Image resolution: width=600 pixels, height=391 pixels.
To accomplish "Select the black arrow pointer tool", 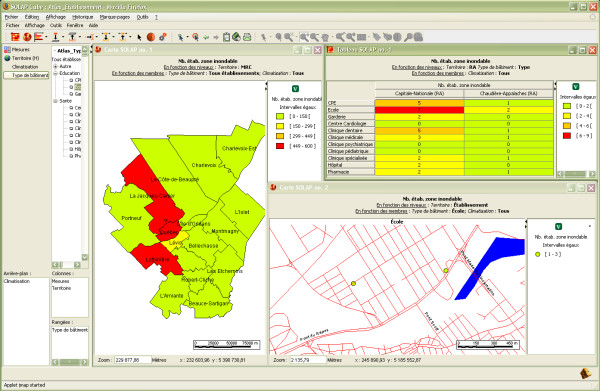I will [139, 37].
